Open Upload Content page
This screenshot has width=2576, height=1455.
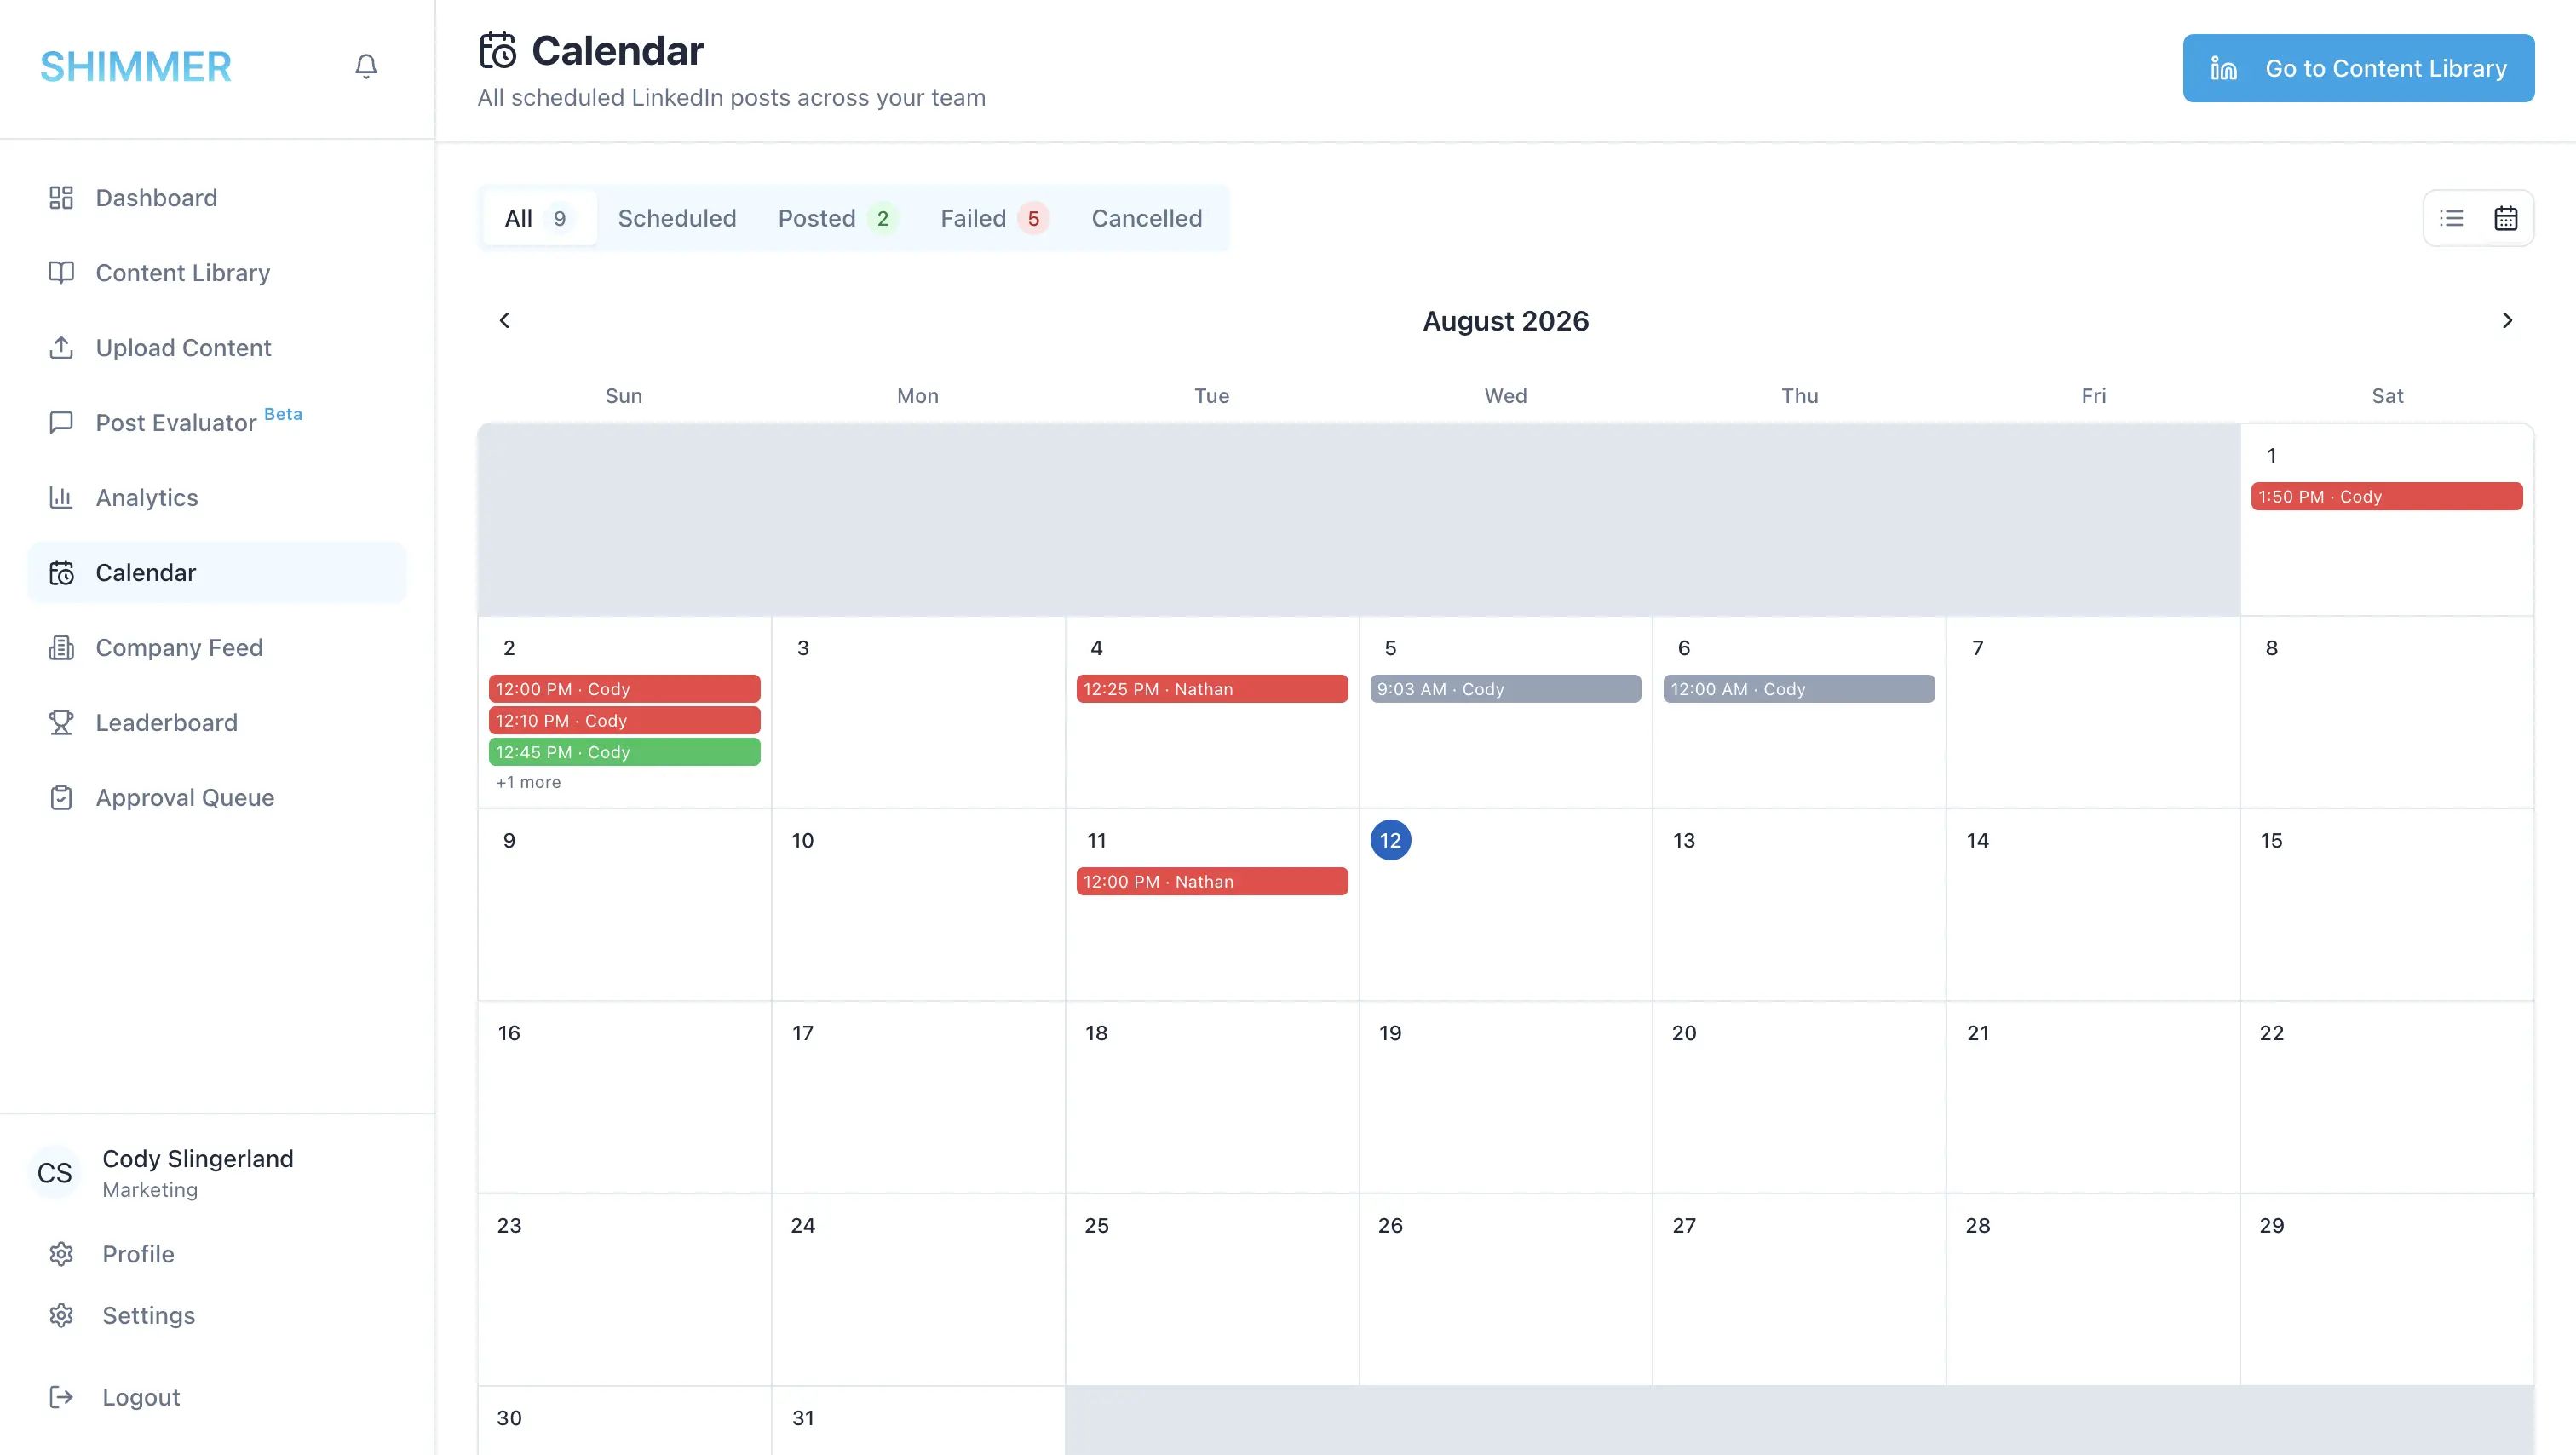coord(217,348)
